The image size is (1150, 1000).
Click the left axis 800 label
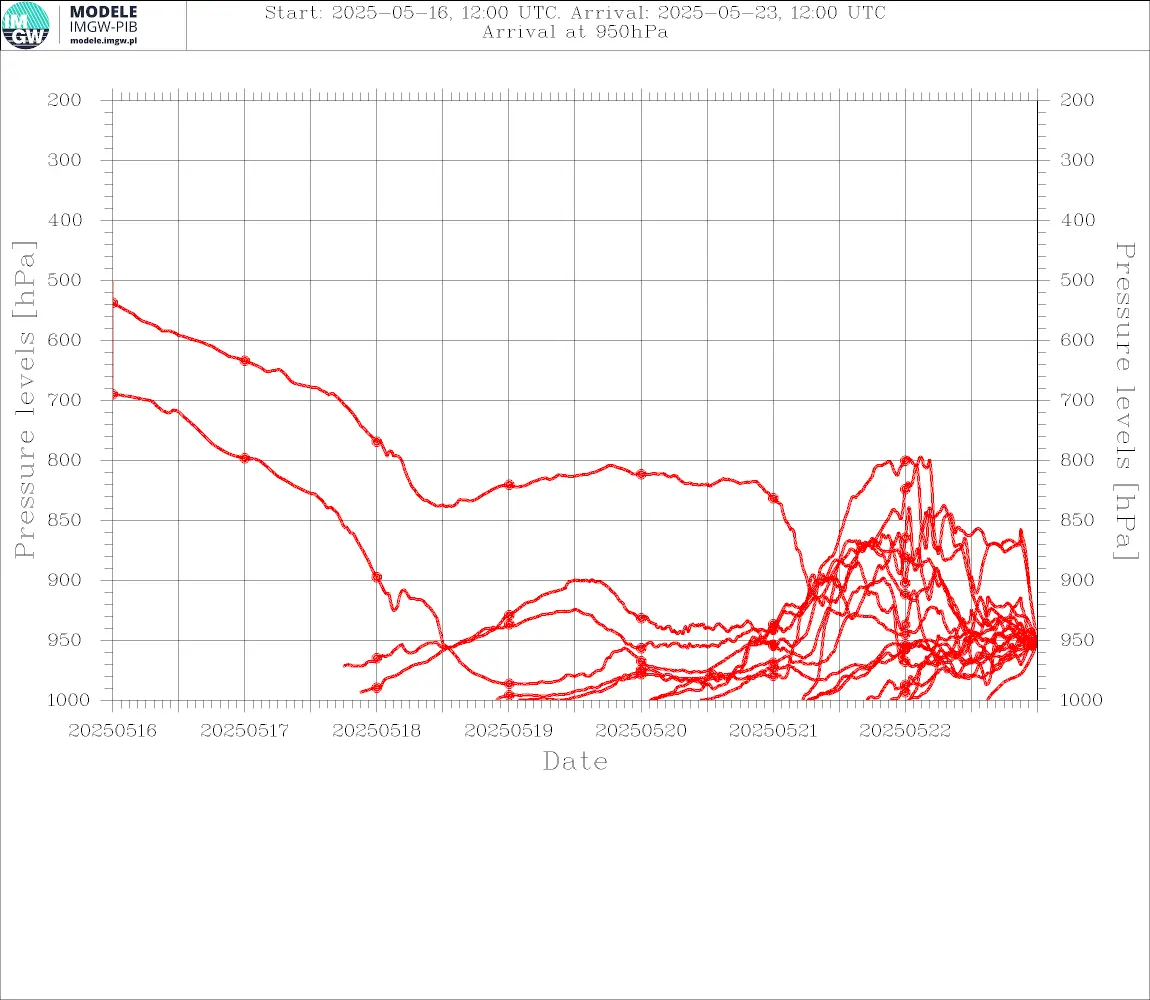pos(65,461)
